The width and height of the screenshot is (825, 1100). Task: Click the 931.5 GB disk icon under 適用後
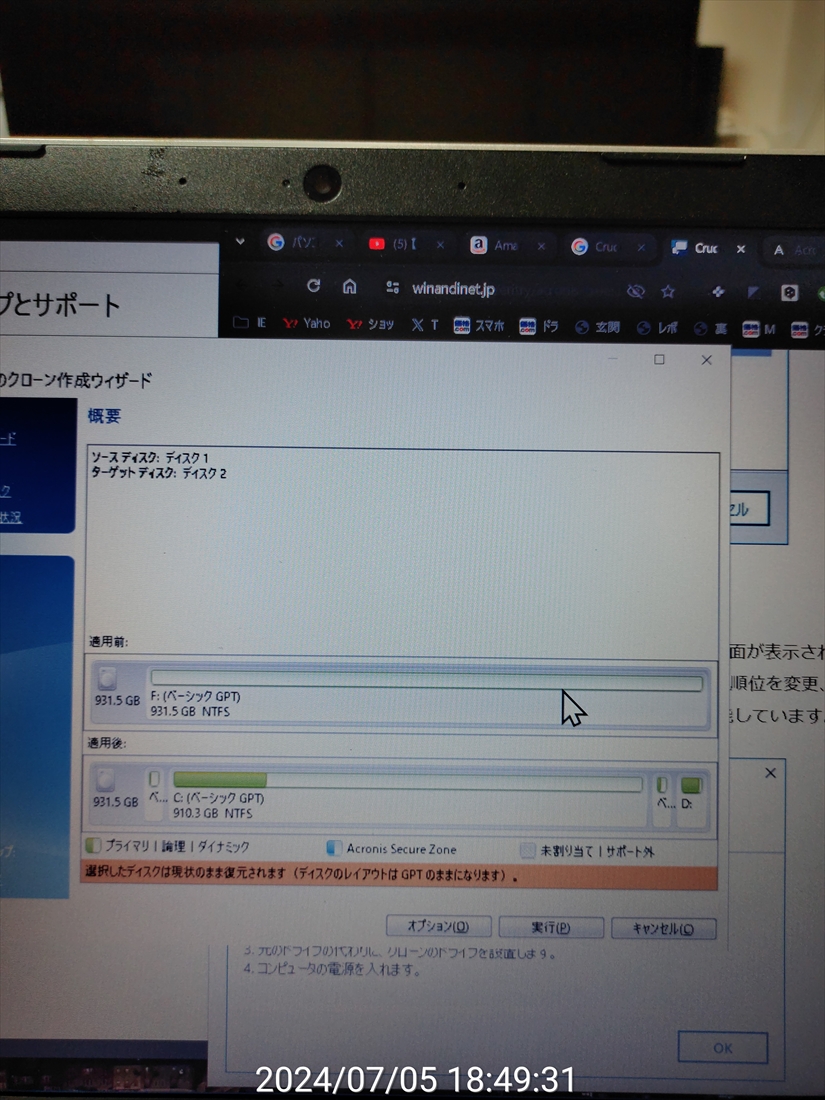[x=105, y=781]
